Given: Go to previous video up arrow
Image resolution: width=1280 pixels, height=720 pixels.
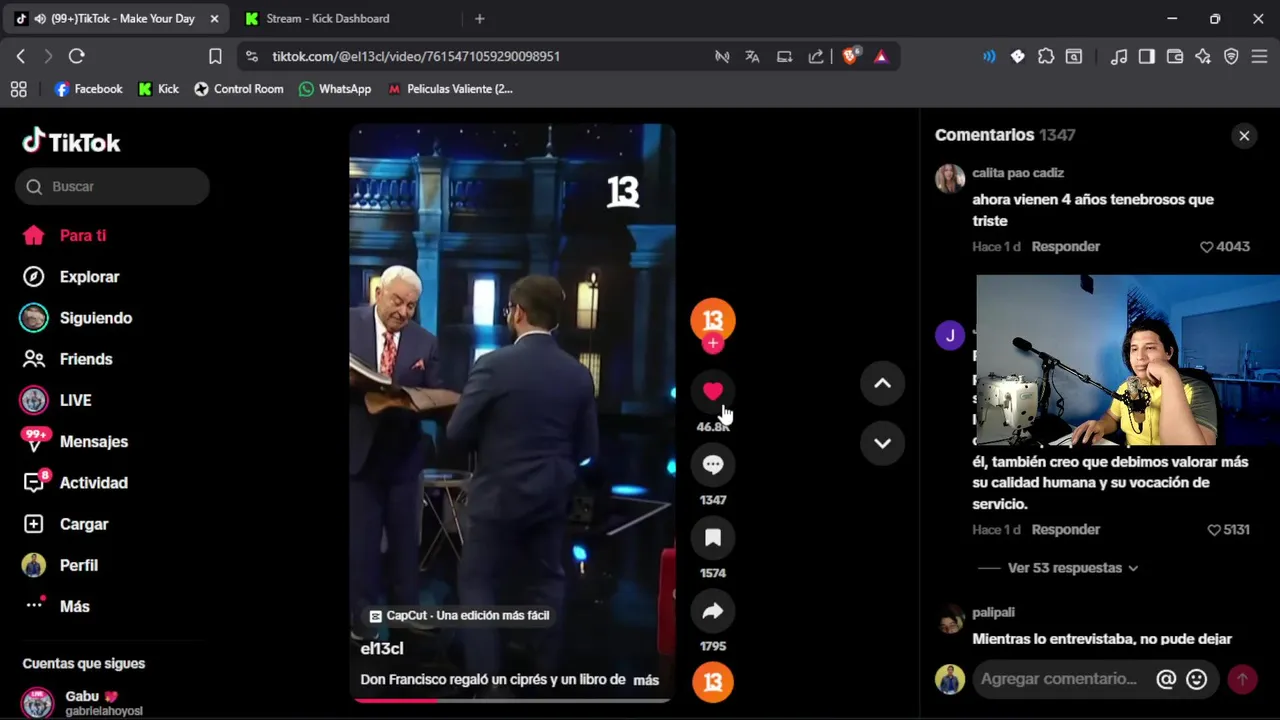Looking at the screenshot, I should pos(882,383).
